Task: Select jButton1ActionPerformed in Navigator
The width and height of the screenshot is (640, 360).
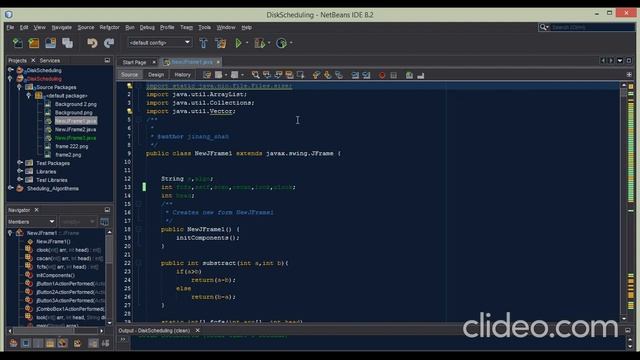Action: tap(70, 284)
